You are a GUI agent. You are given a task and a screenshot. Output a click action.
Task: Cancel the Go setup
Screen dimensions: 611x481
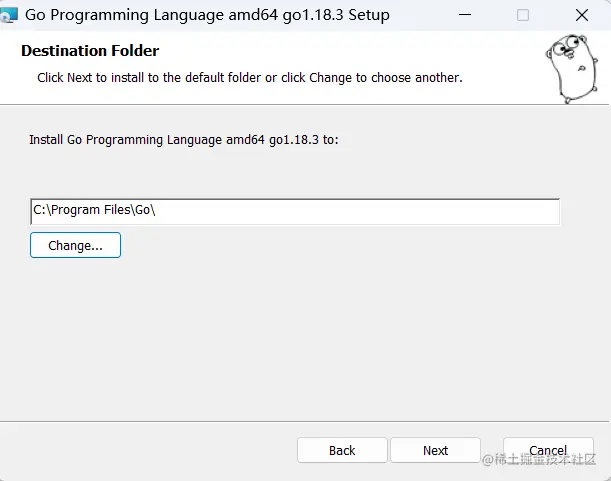pyautogui.click(x=548, y=450)
